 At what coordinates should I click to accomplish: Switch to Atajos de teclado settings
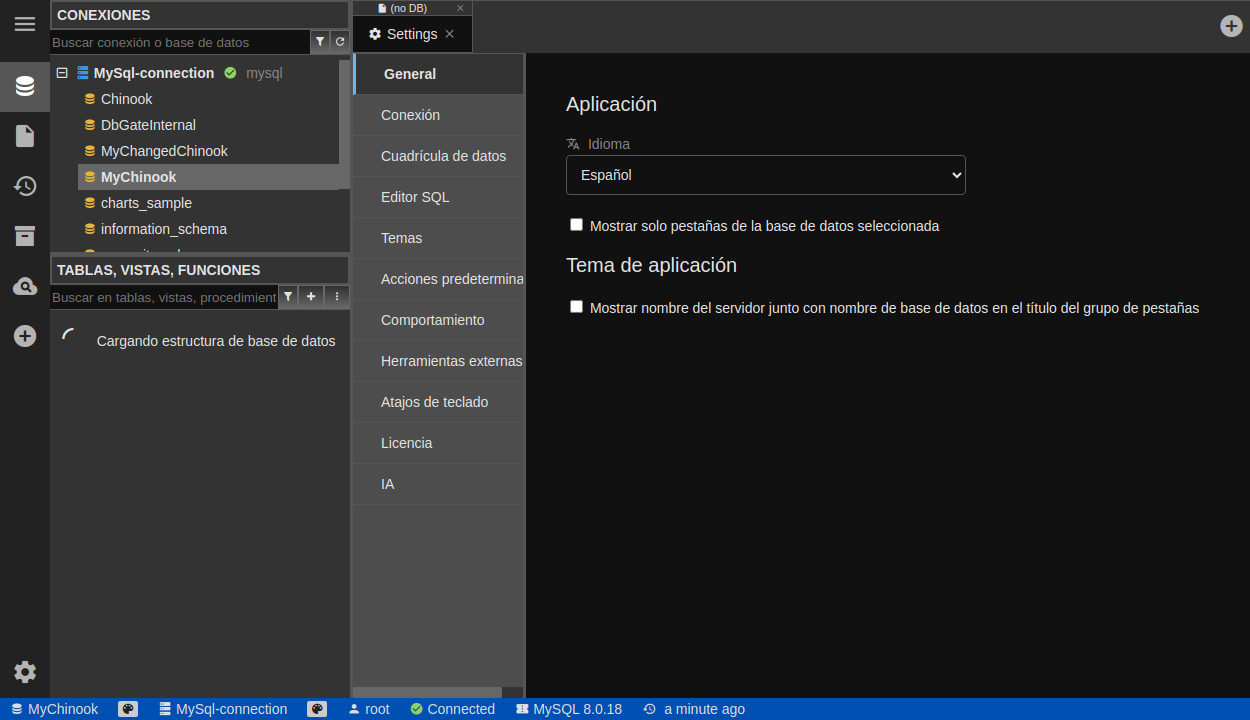[x=434, y=402]
